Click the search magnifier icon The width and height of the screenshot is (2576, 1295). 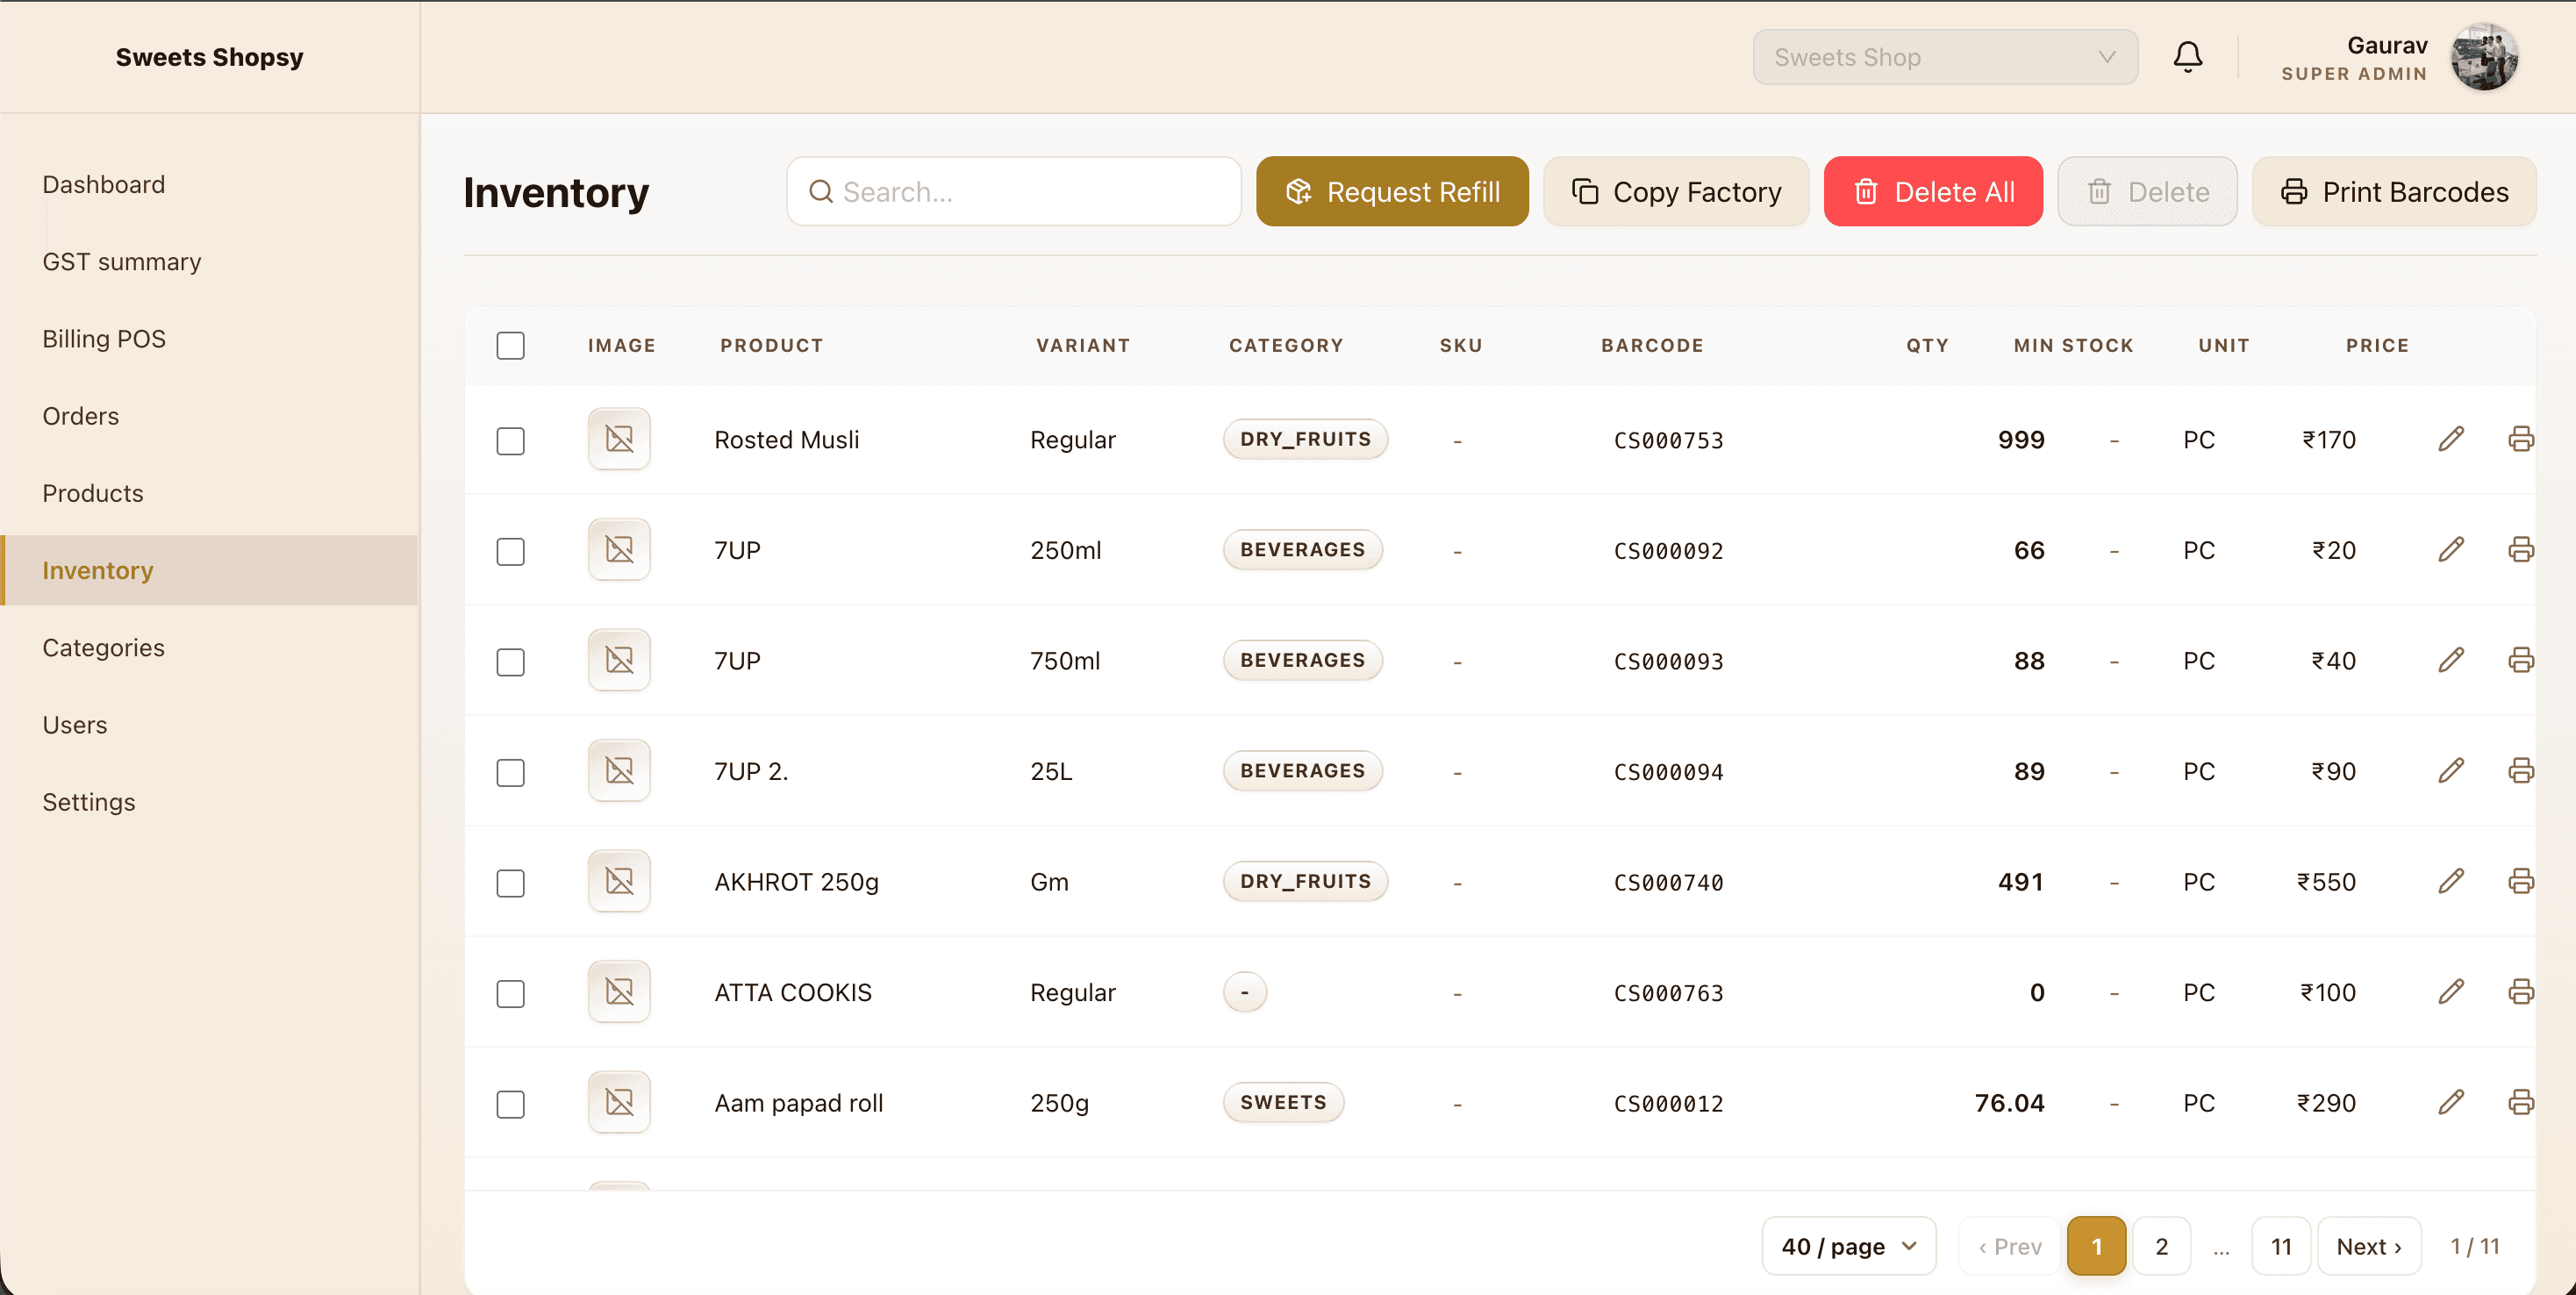821,191
